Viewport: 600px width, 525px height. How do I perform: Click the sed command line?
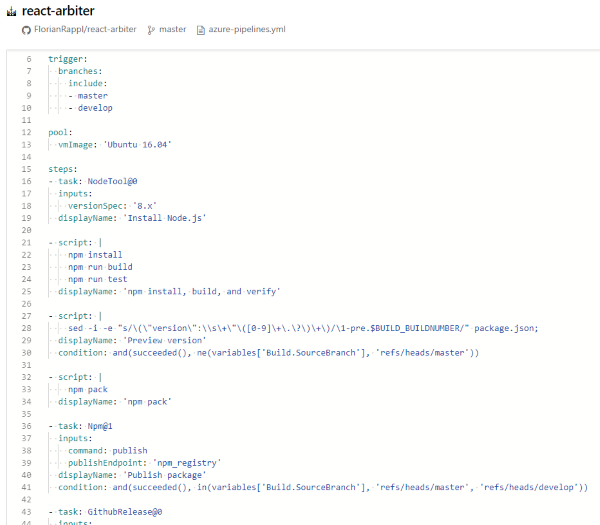(x=303, y=329)
